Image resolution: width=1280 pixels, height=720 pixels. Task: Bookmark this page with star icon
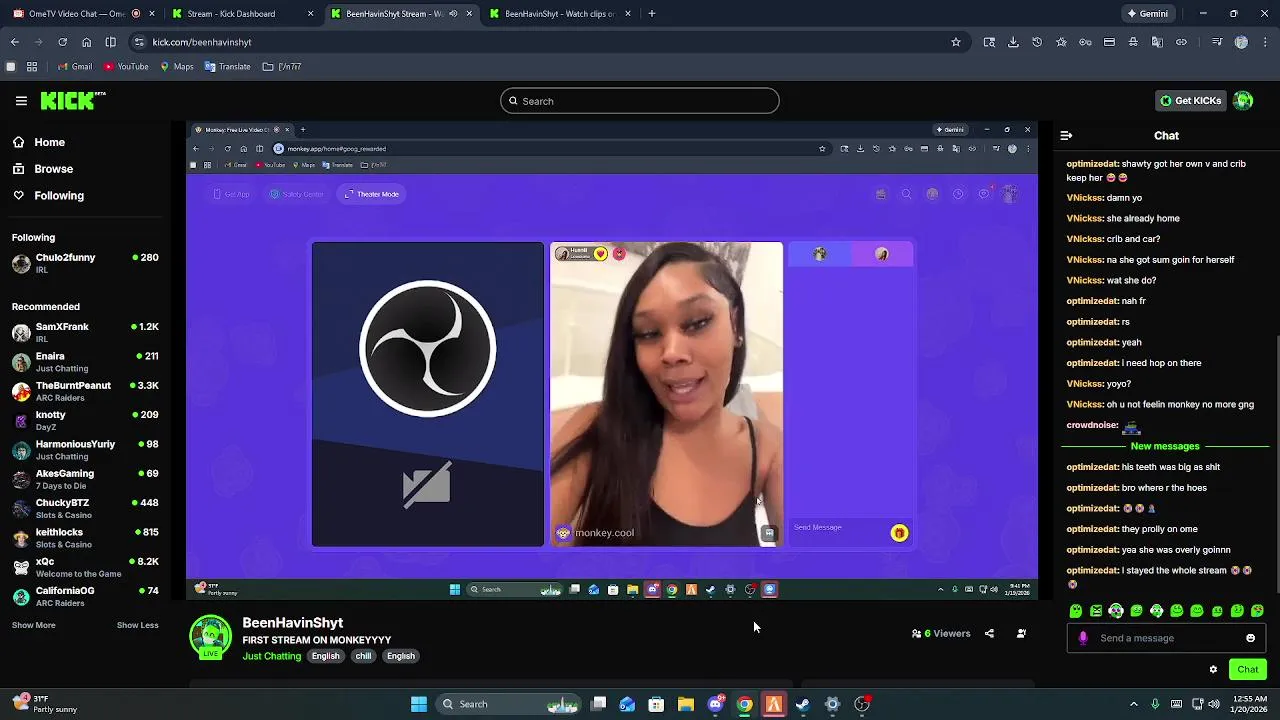956,42
